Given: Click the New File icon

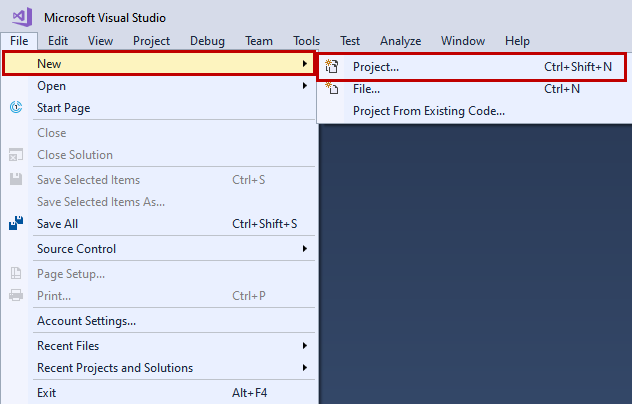Looking at the screenshot, I should click(x=333, y=89).
